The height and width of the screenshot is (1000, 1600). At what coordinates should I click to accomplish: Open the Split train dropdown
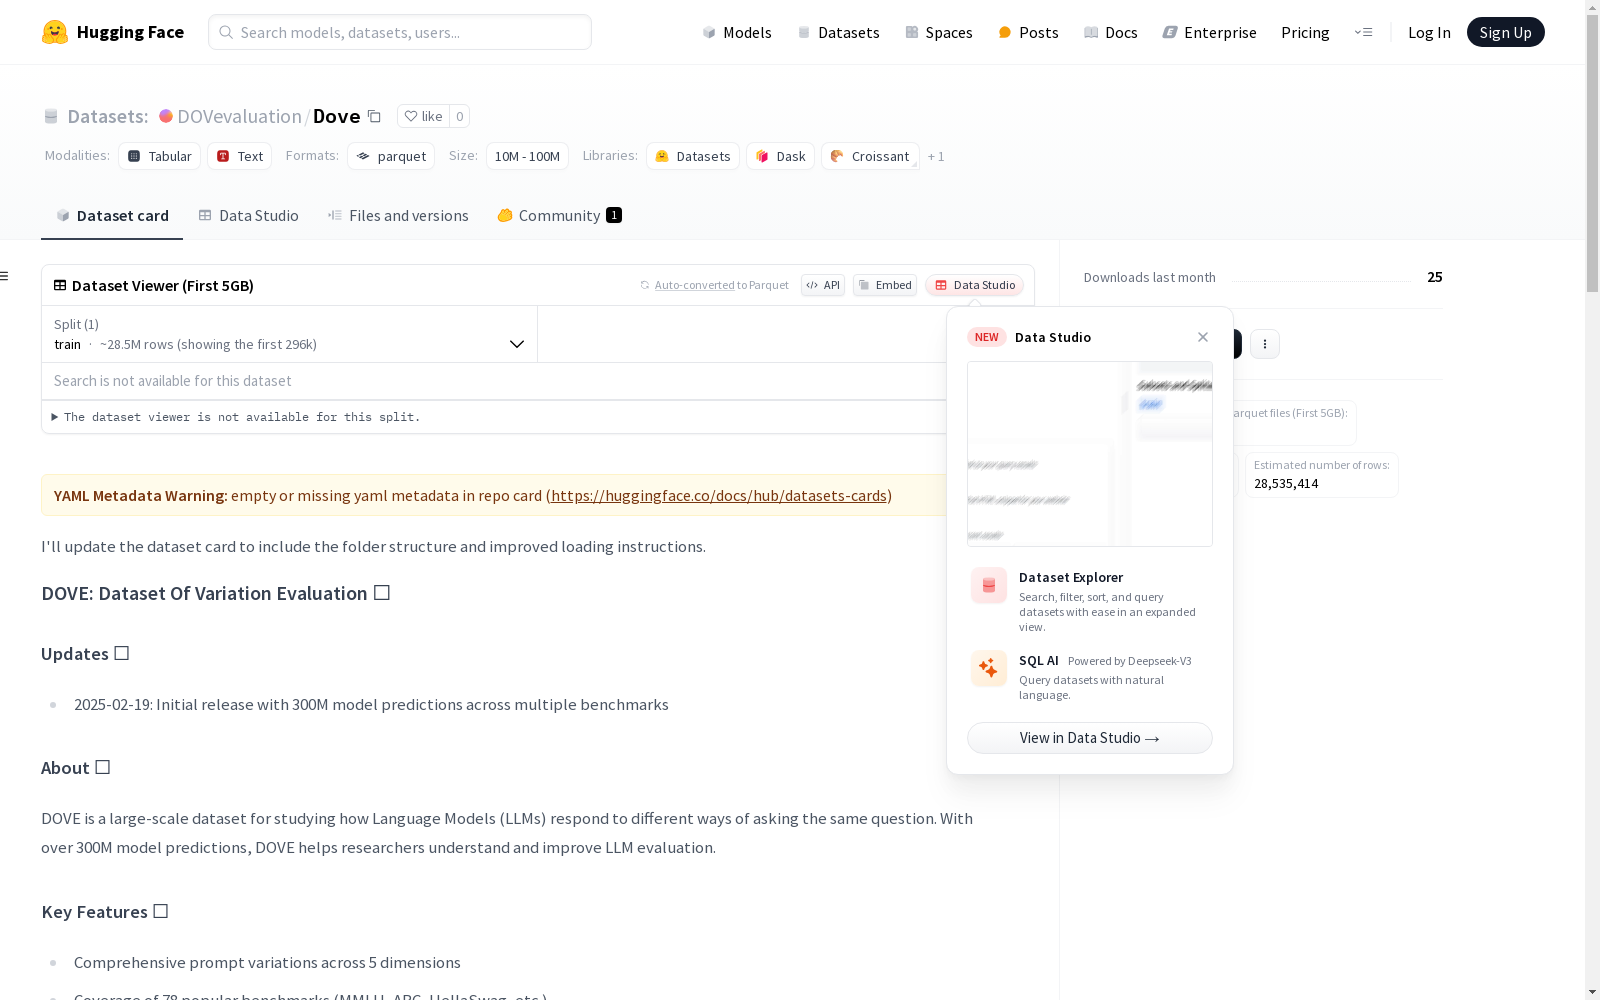[290, 334]
